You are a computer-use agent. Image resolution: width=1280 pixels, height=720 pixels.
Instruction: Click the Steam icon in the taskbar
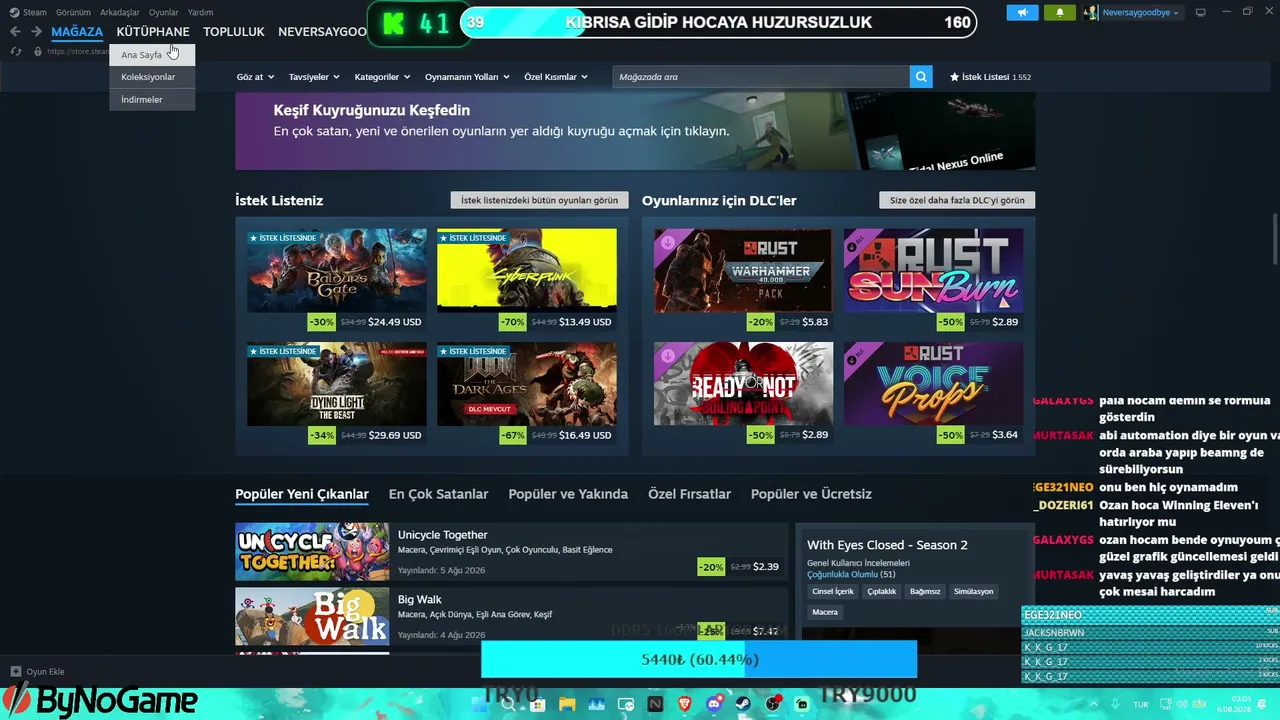click(743, 704)
